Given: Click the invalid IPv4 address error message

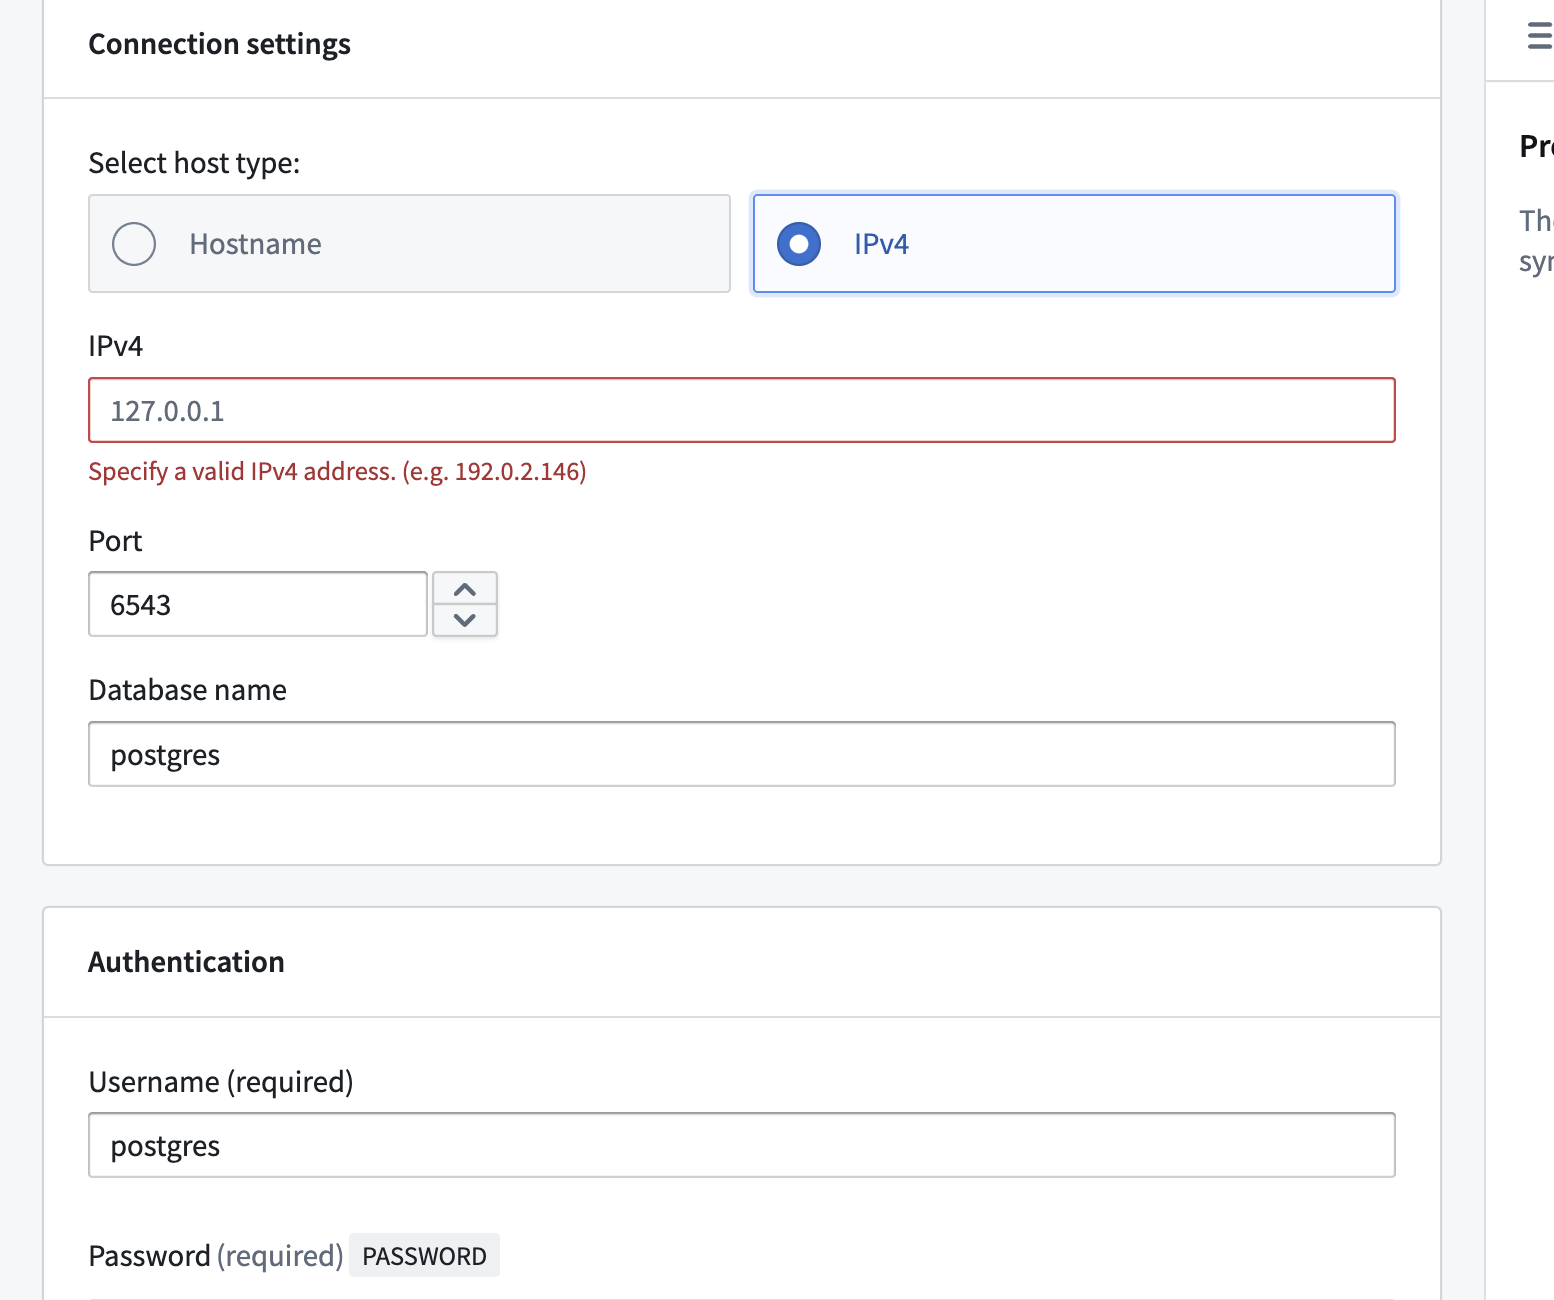Looking at the screenshot, I should tap(337, 471).
